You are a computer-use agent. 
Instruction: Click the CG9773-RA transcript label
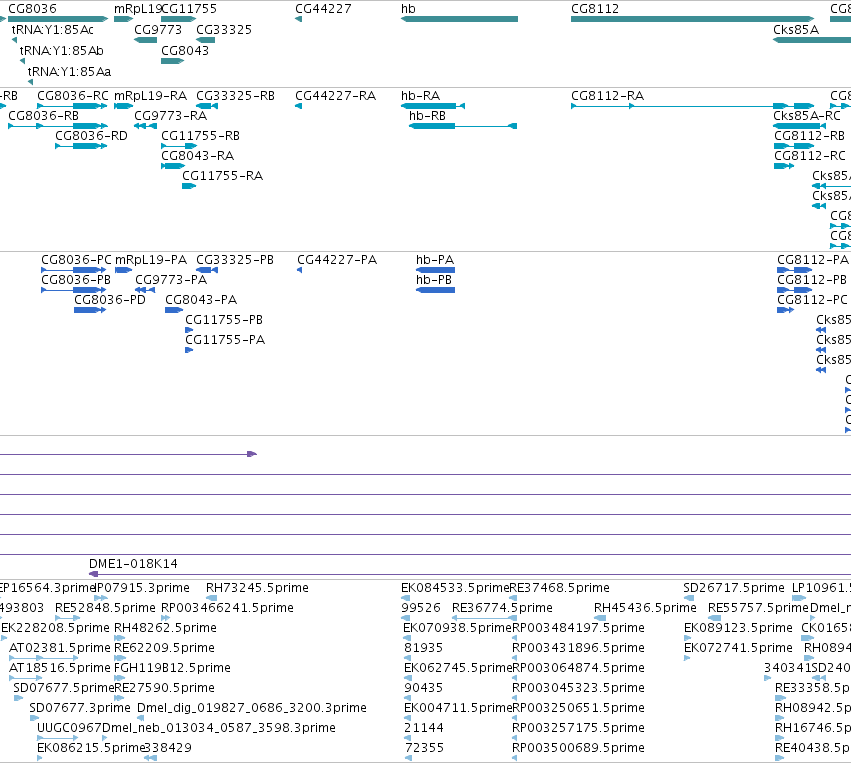point(170,116)
